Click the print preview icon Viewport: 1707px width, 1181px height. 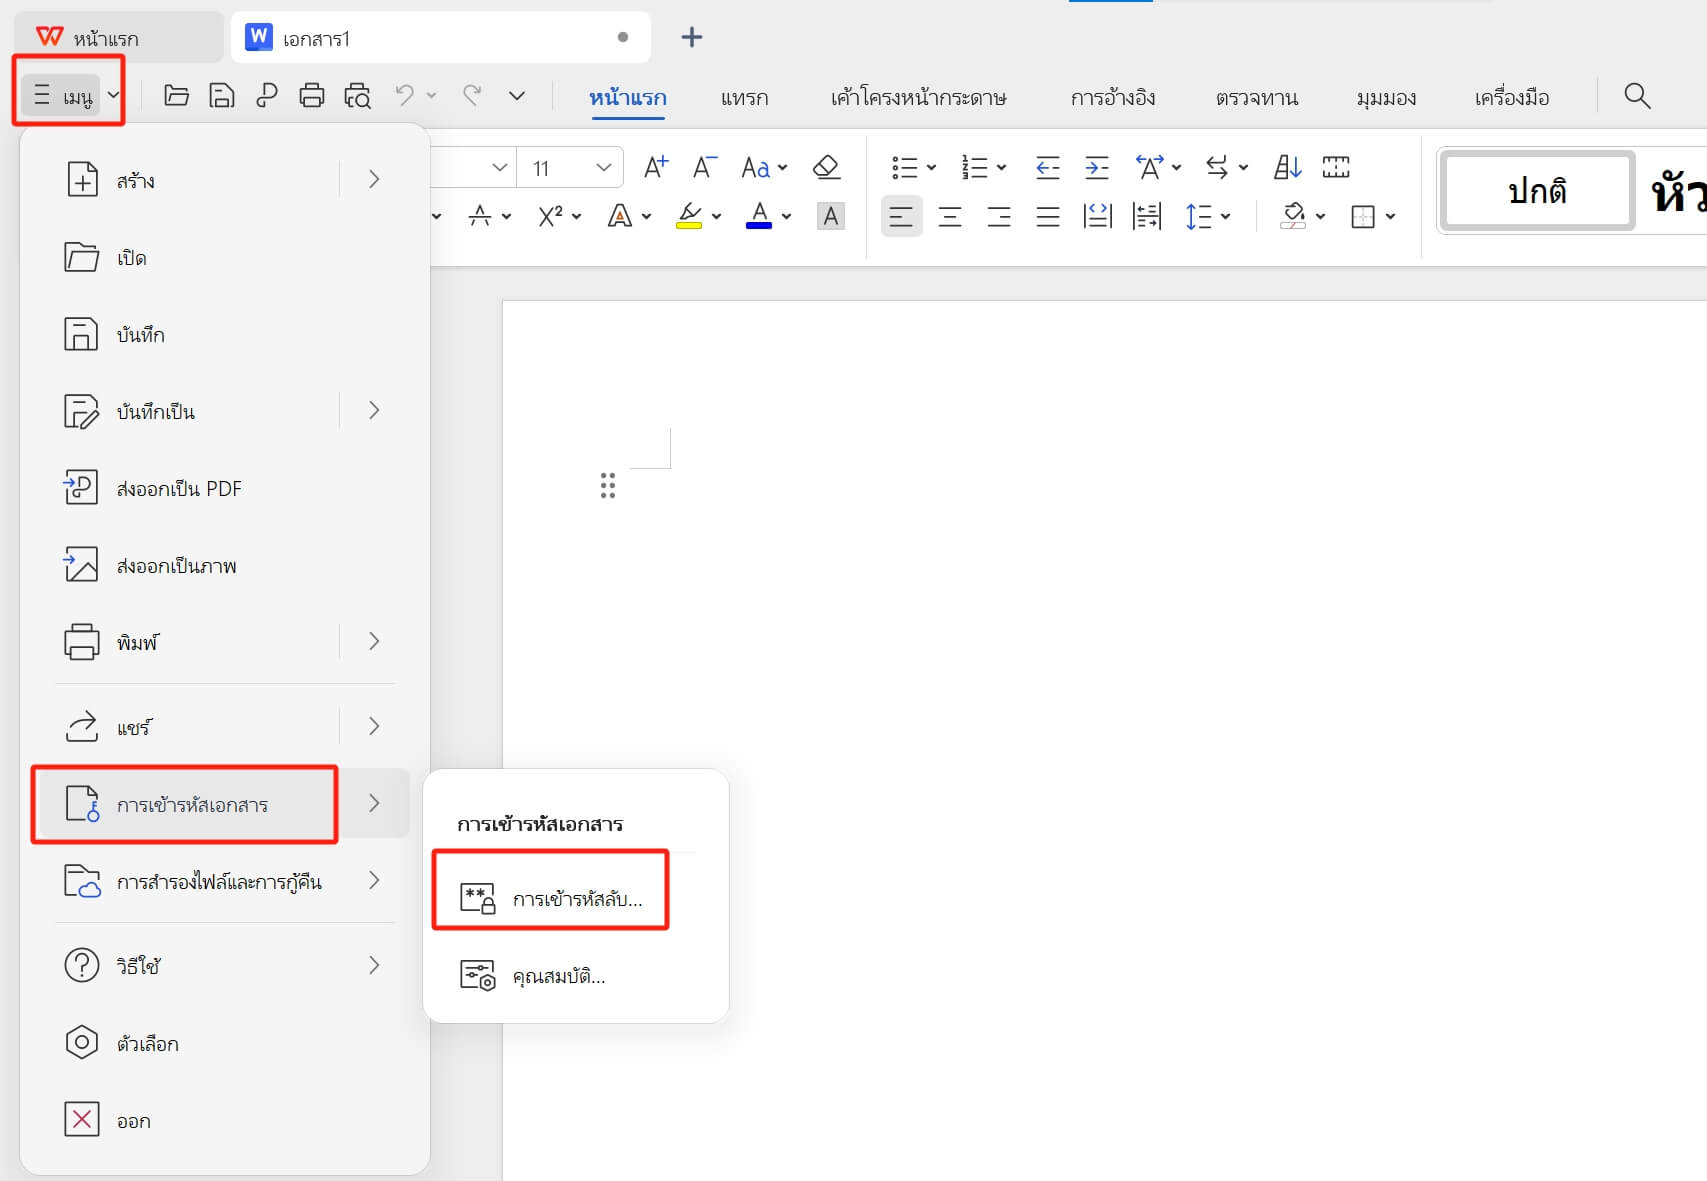(357, 96)
